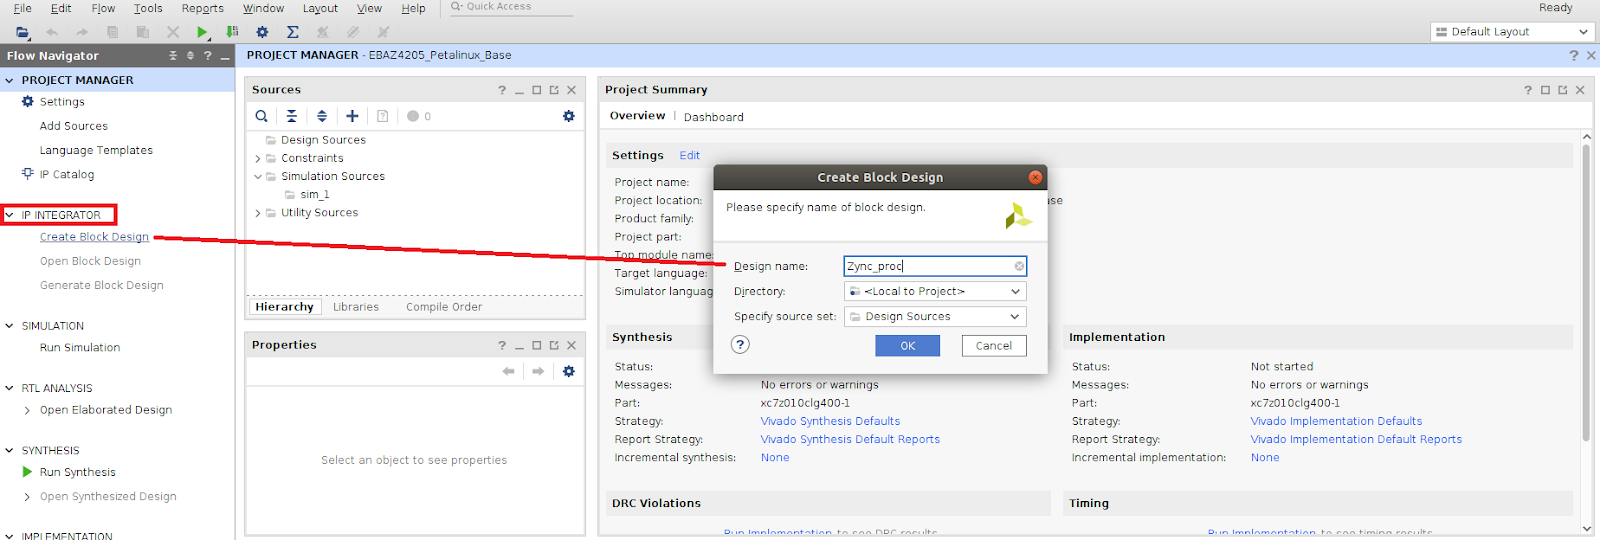
Task: Collapse the PROJECT MANAGER section
Action: (10, 80)
